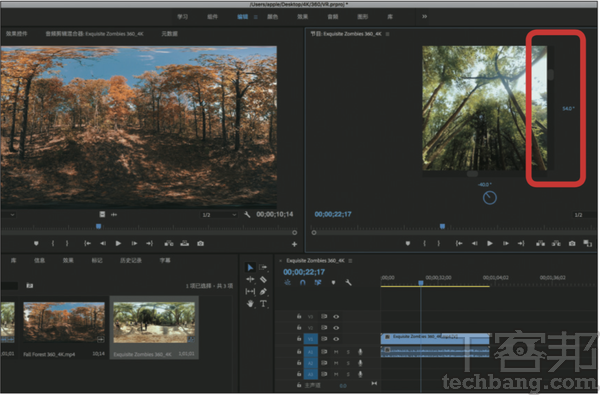Choose the Ripple Edit tool
The height and width of the screenshot is (395, 600).
250,279
